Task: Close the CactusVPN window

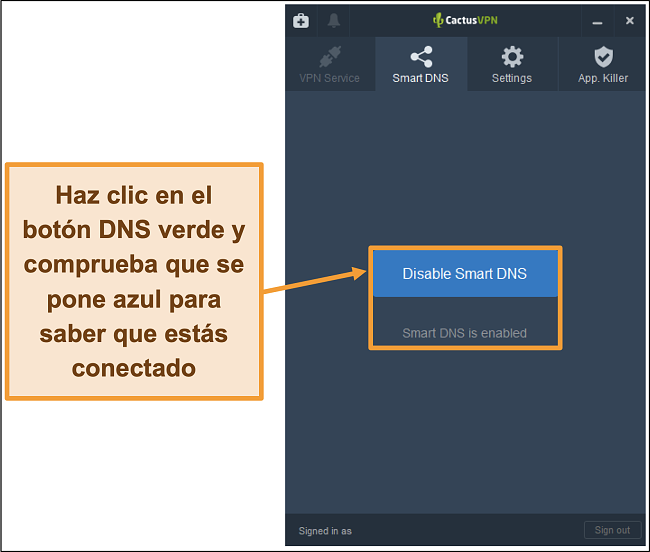Action: (x=629, y=21)
